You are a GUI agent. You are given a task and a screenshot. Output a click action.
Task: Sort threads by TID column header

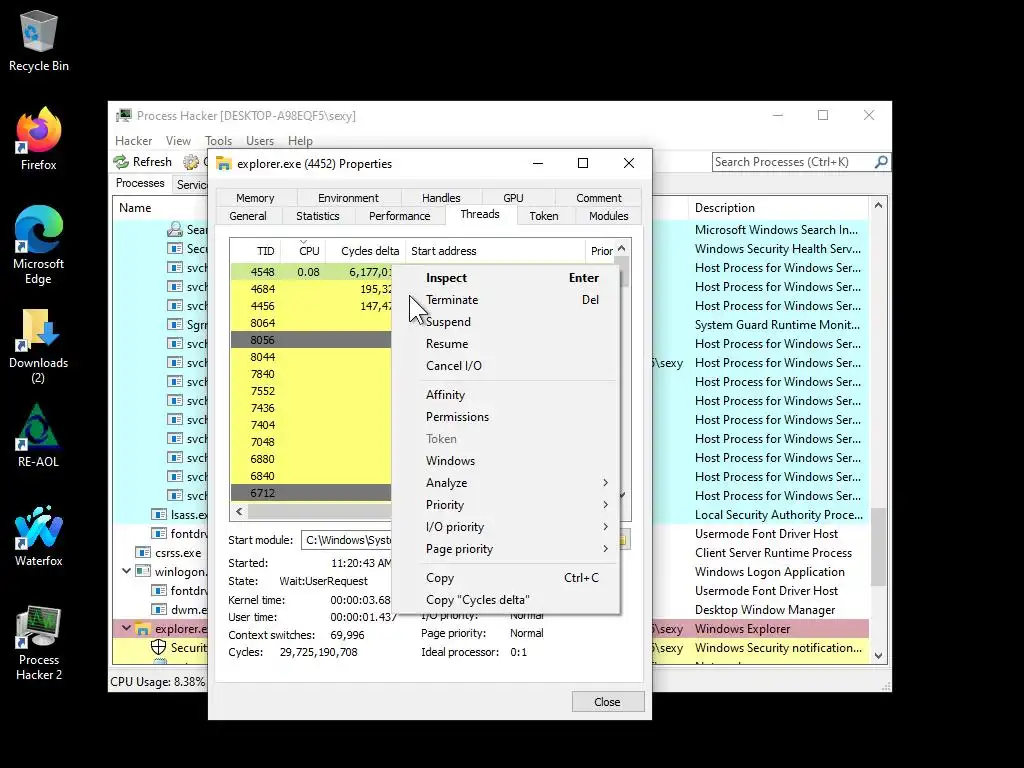pos(256,251)
